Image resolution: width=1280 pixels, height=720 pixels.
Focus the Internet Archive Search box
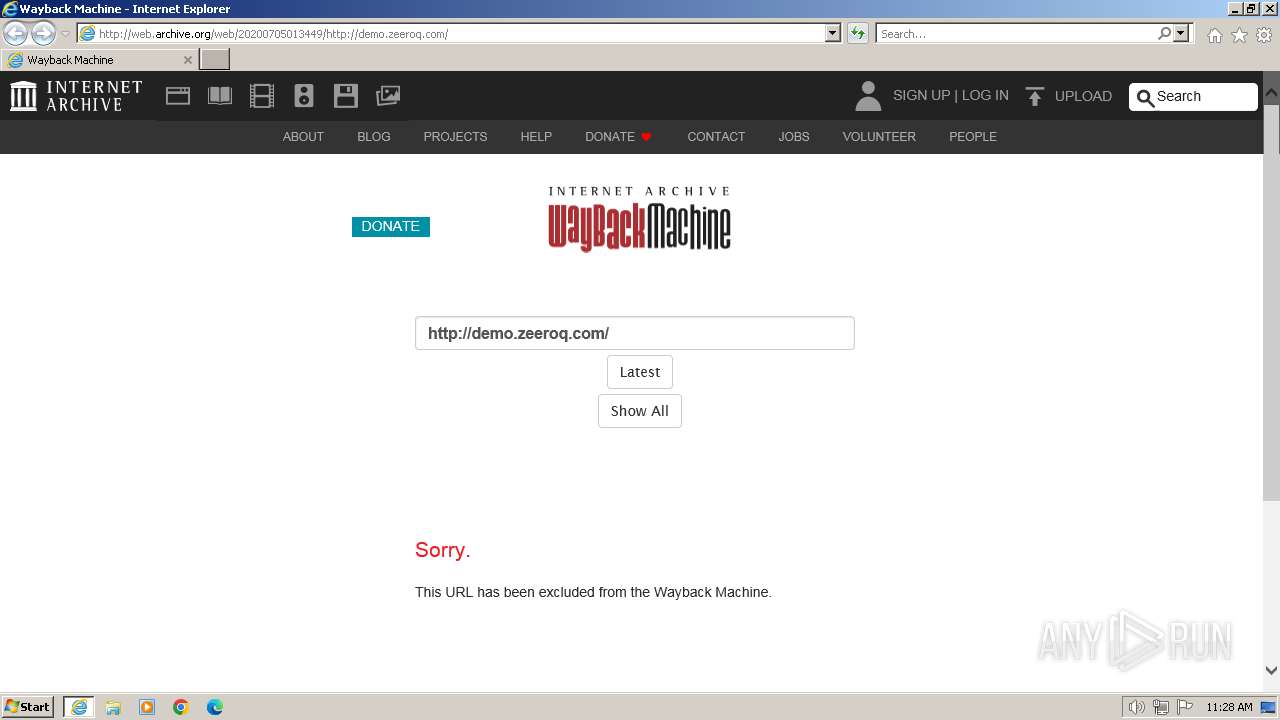tap(1193, 97)
